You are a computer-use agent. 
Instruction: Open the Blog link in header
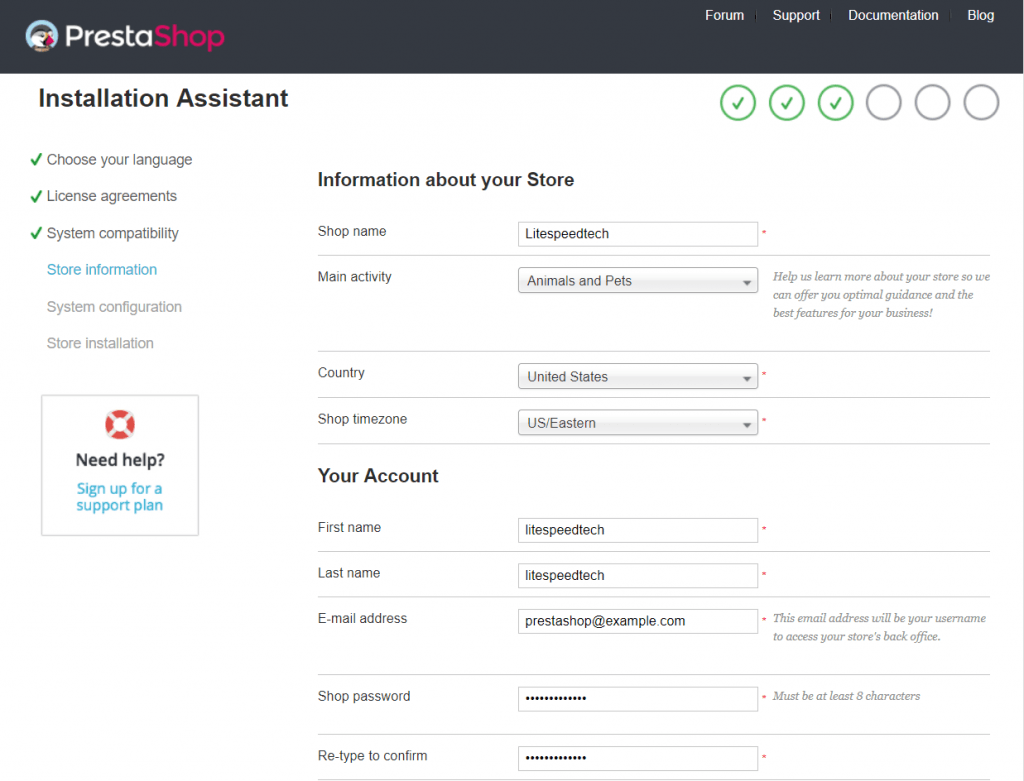click(x=980, y=15)
